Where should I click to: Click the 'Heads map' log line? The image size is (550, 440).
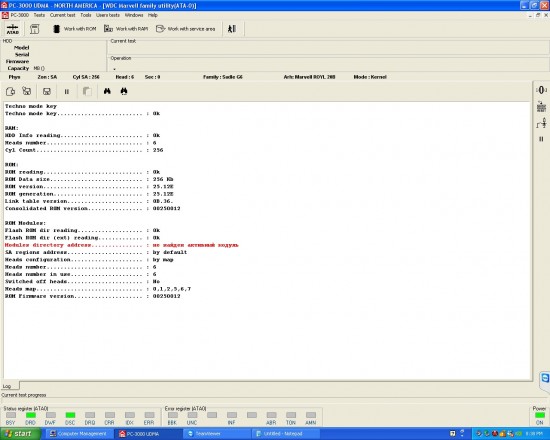[x=98, y=289]
